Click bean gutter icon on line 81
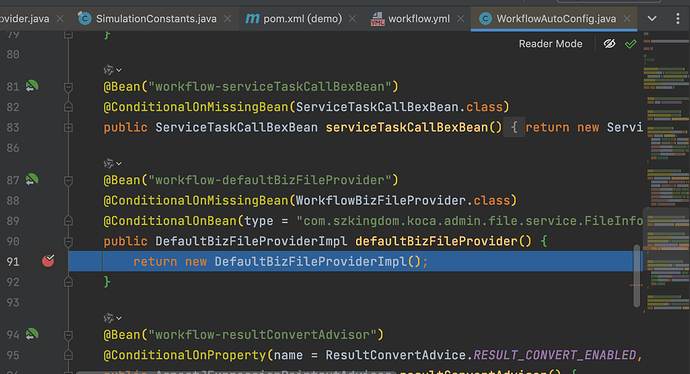690x374 pixels. (32, 86)
